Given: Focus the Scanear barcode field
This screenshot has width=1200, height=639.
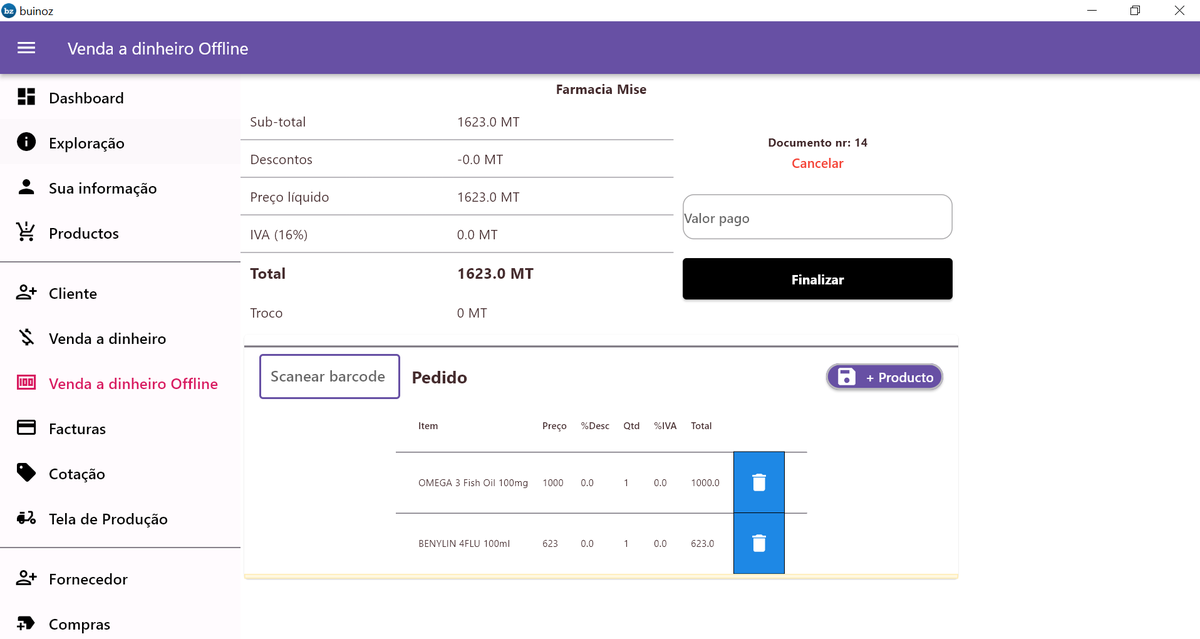Looking at the screenshot, I should pos(329,376).
